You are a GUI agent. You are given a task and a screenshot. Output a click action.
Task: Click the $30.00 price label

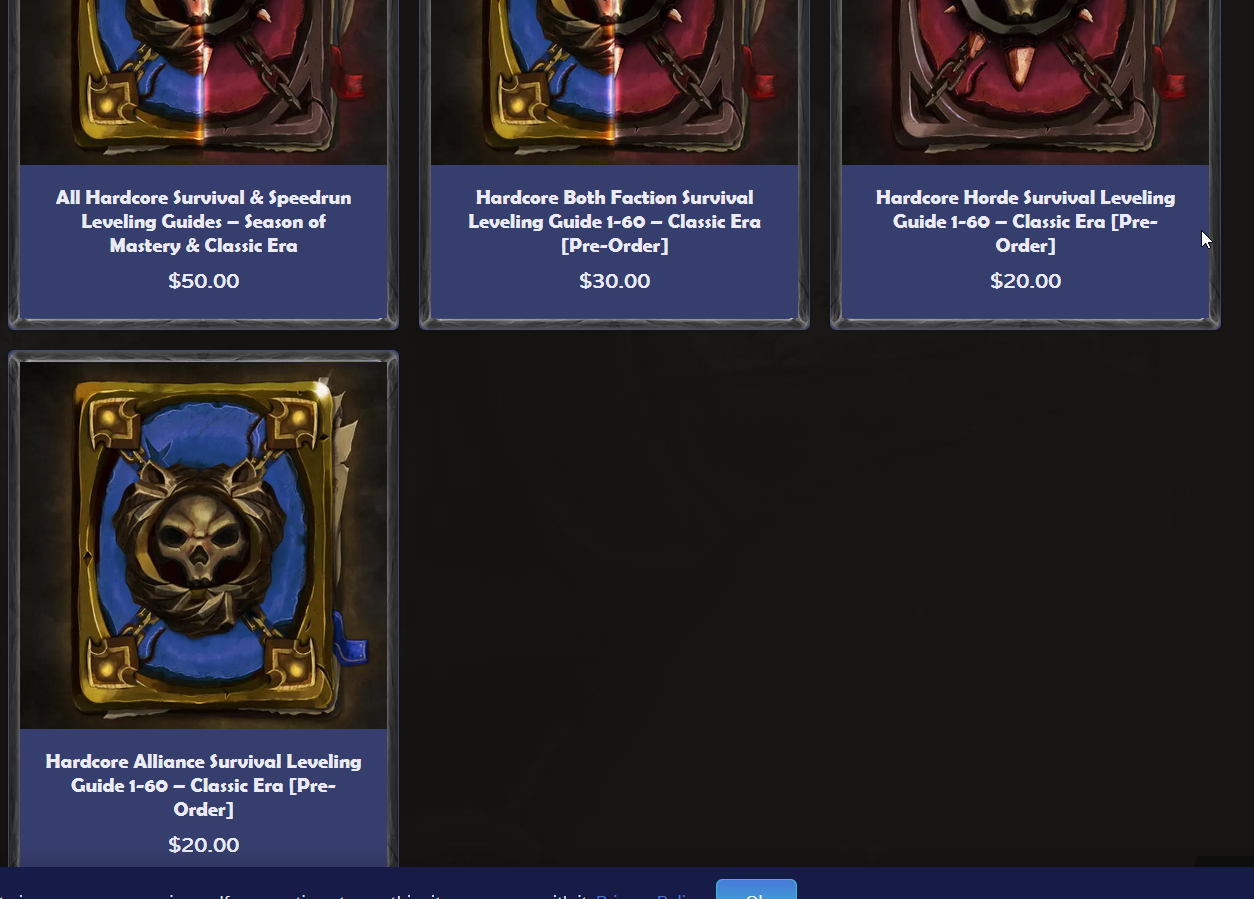tap(614, 281)
